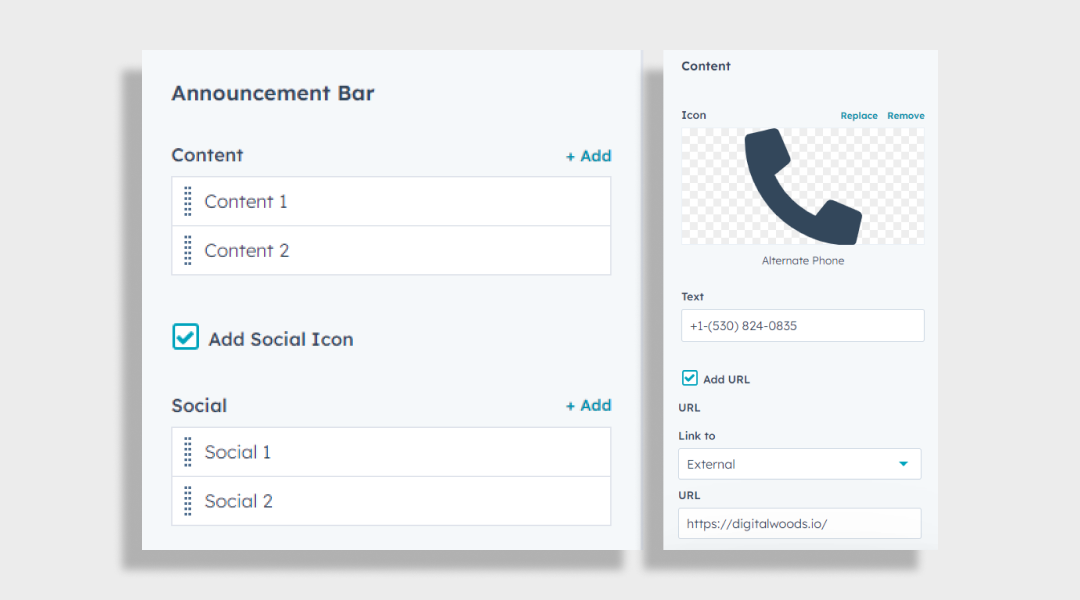This screenshot has height=600, width=1080.
Task: Click the Add Social Icon label
Action: pos(281,339)
